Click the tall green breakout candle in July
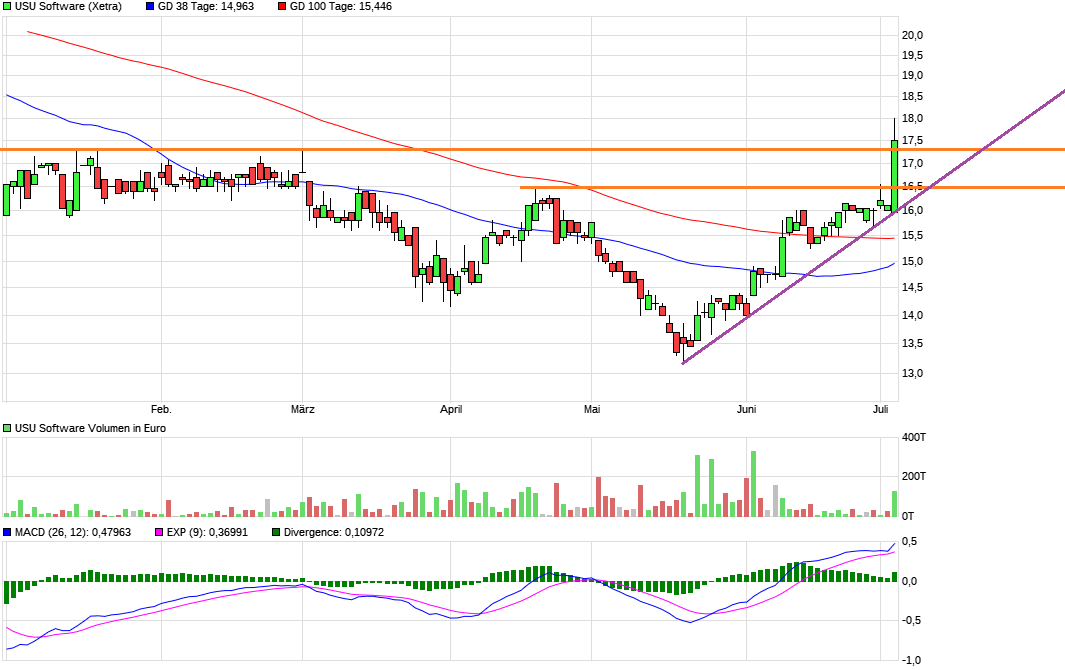The width and height of the screenshot is (1065, 670). [x=895, y=175]
